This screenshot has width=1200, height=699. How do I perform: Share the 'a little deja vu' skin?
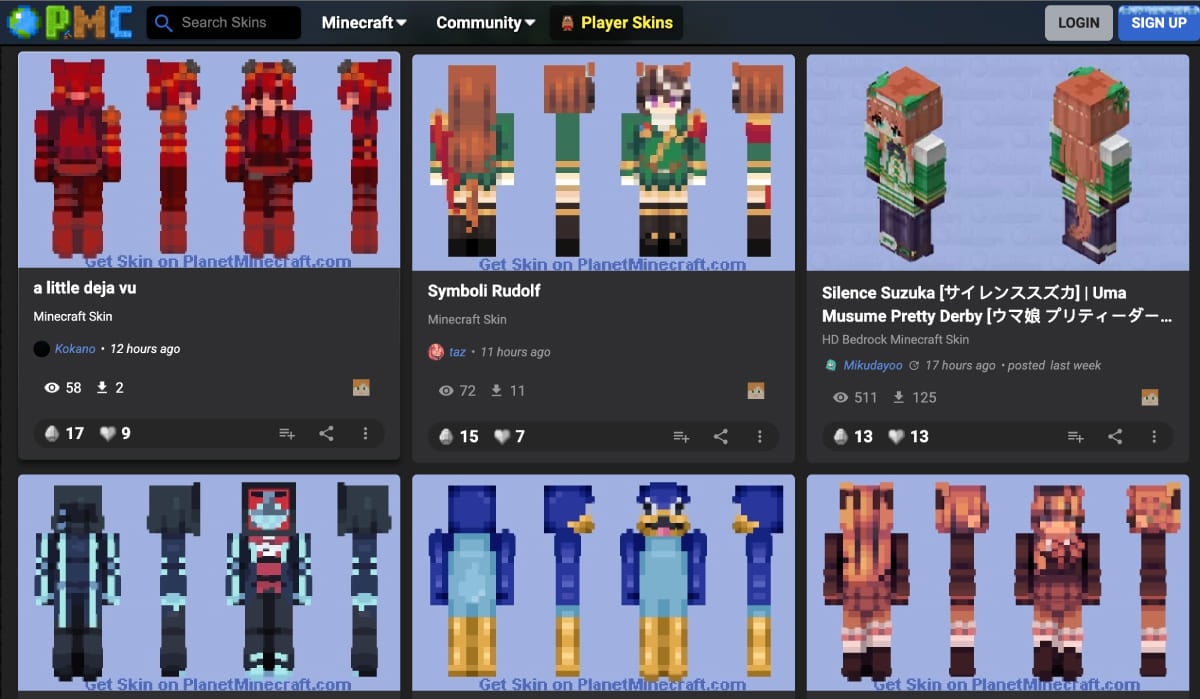326,433
